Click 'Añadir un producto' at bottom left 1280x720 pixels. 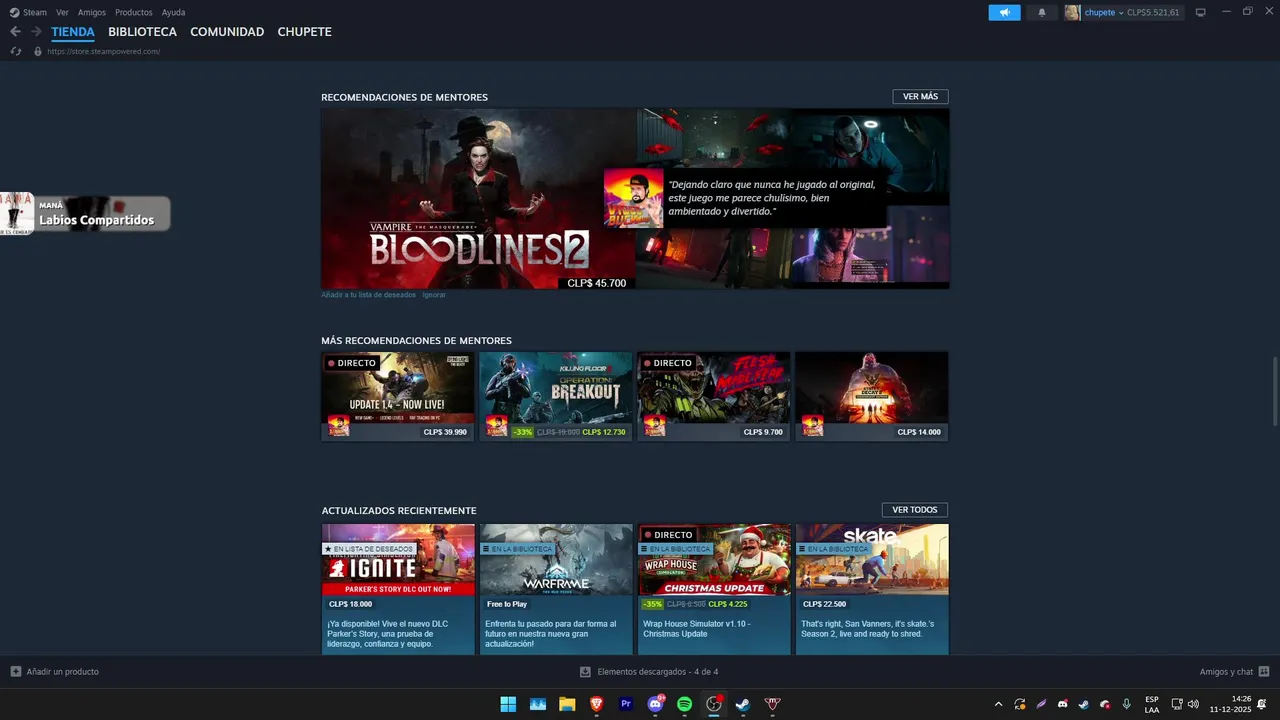(x=55, y=672)
